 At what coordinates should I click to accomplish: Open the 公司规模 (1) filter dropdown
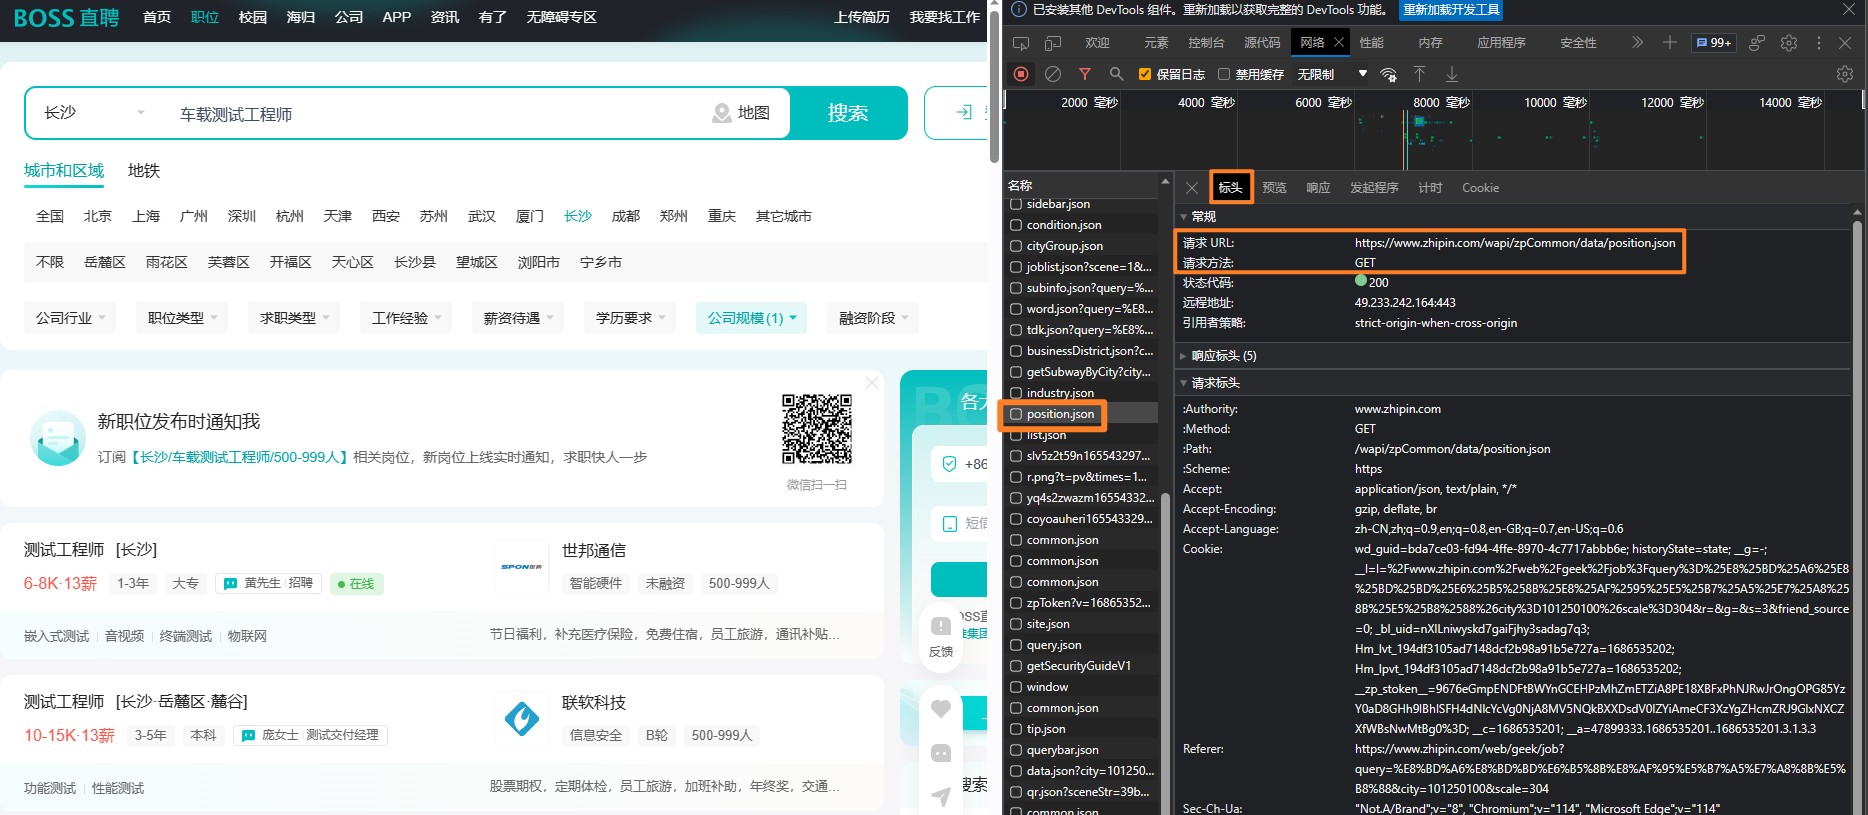[x=751, y=318]
